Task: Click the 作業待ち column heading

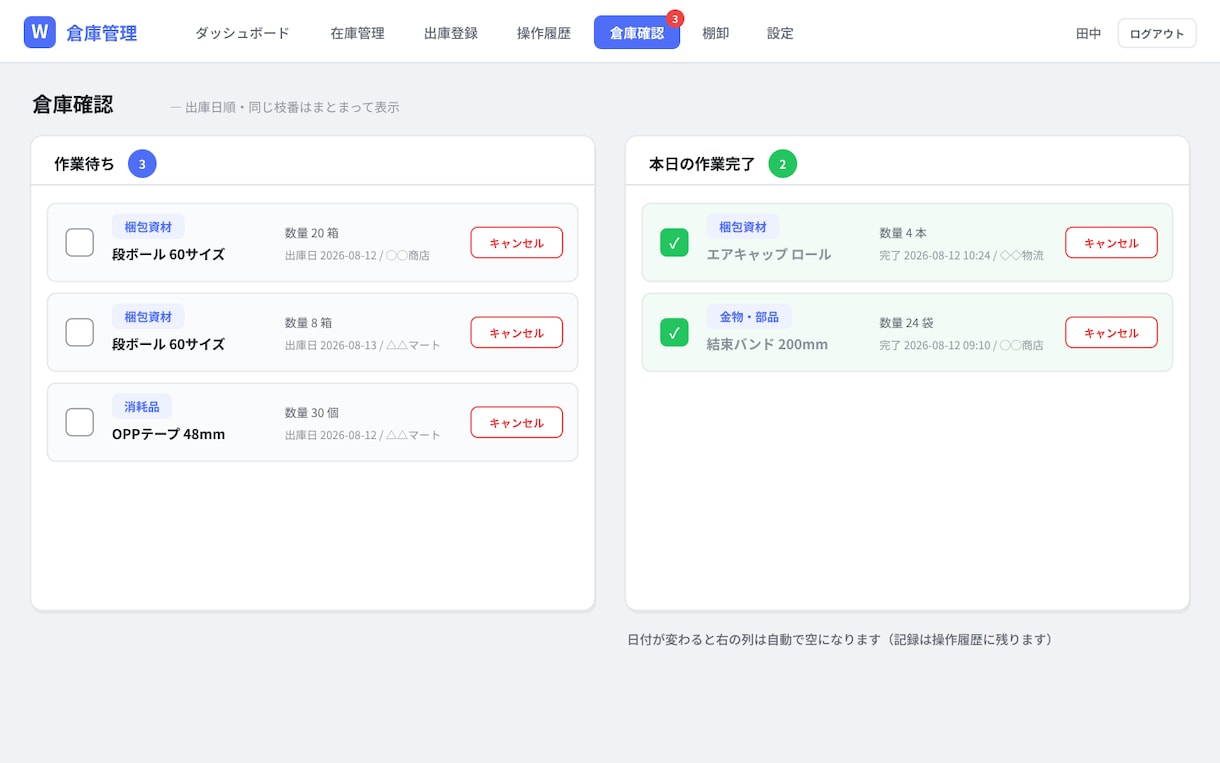Action: pos(84,163)
